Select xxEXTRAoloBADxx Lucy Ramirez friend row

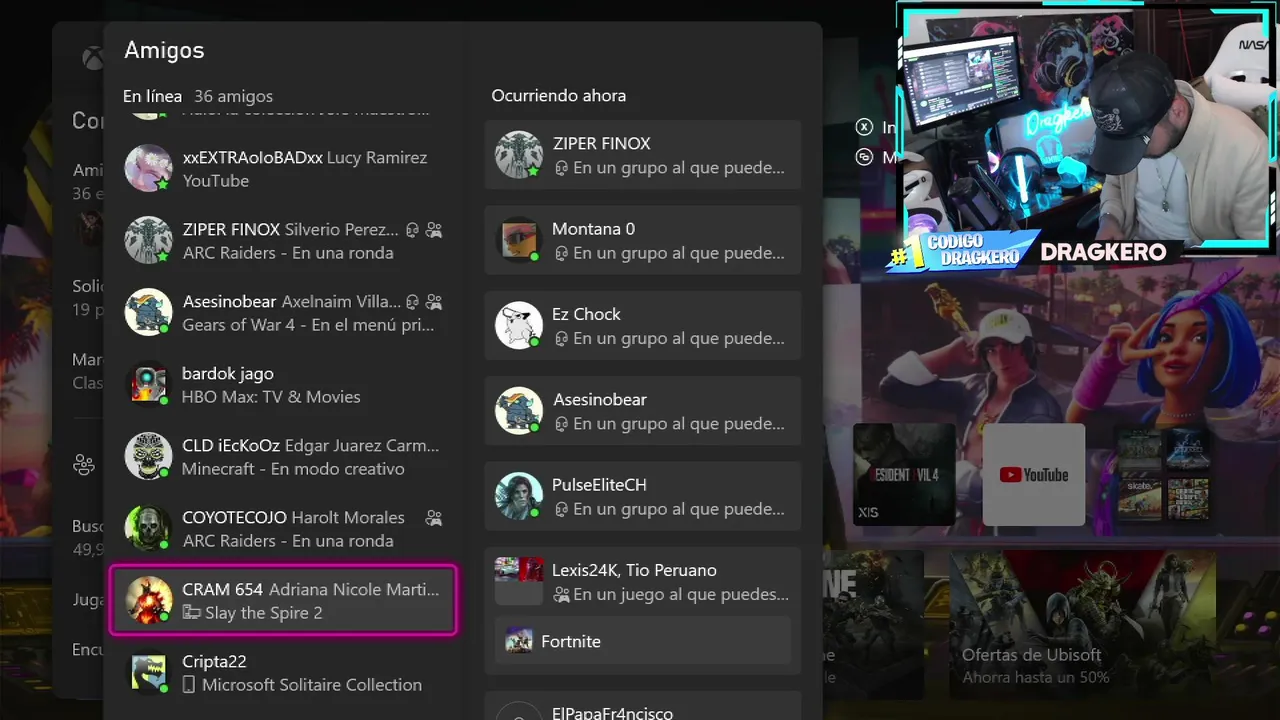(282, 168)
